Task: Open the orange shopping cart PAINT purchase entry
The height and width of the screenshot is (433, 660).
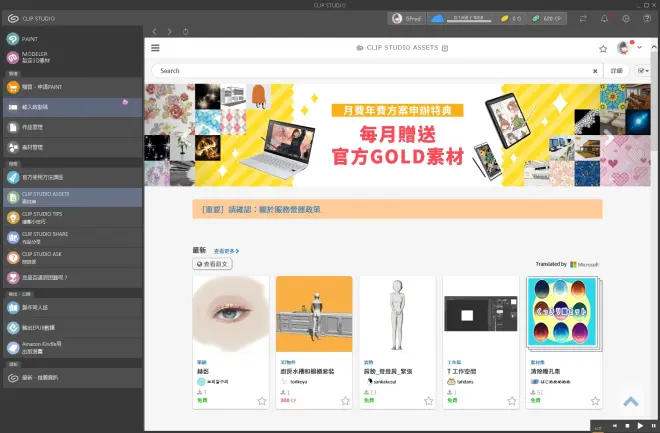Action: tap(72, 87)
